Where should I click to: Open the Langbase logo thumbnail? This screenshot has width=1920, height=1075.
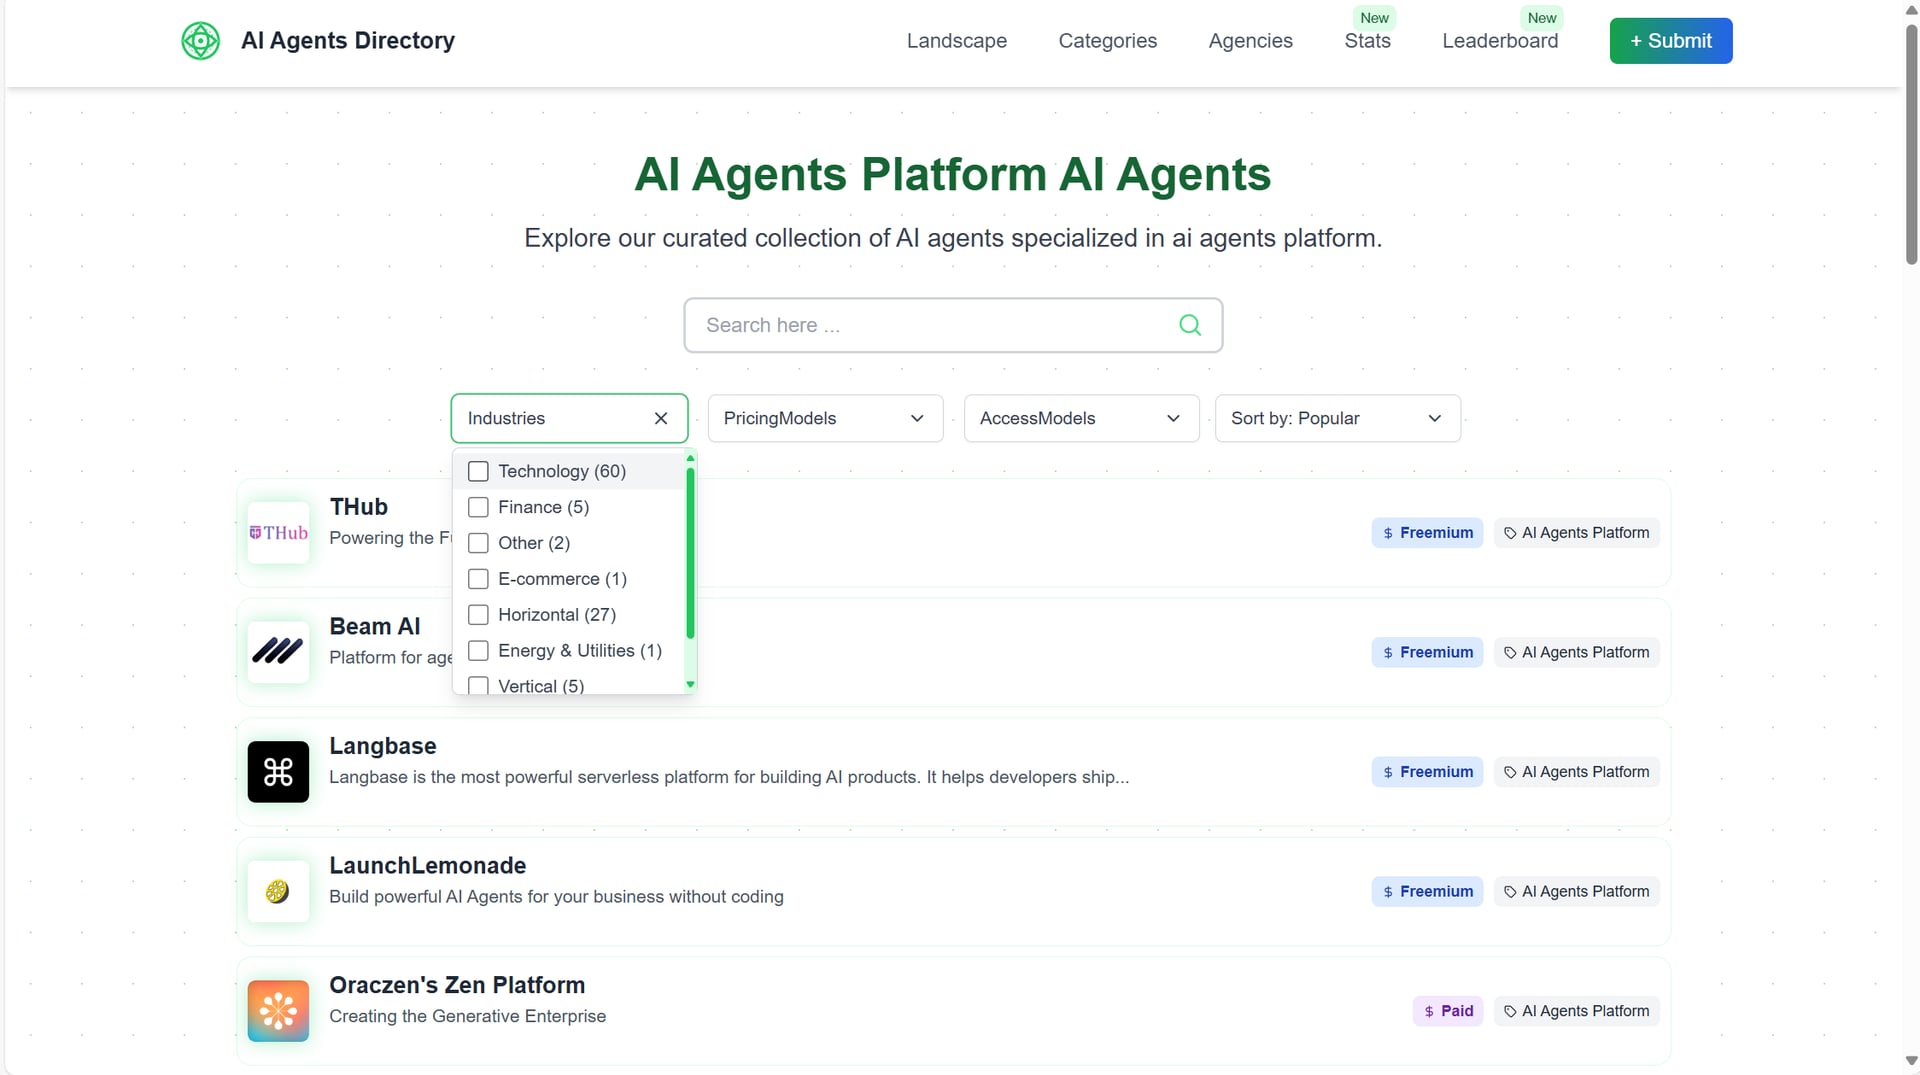[278, 772]
